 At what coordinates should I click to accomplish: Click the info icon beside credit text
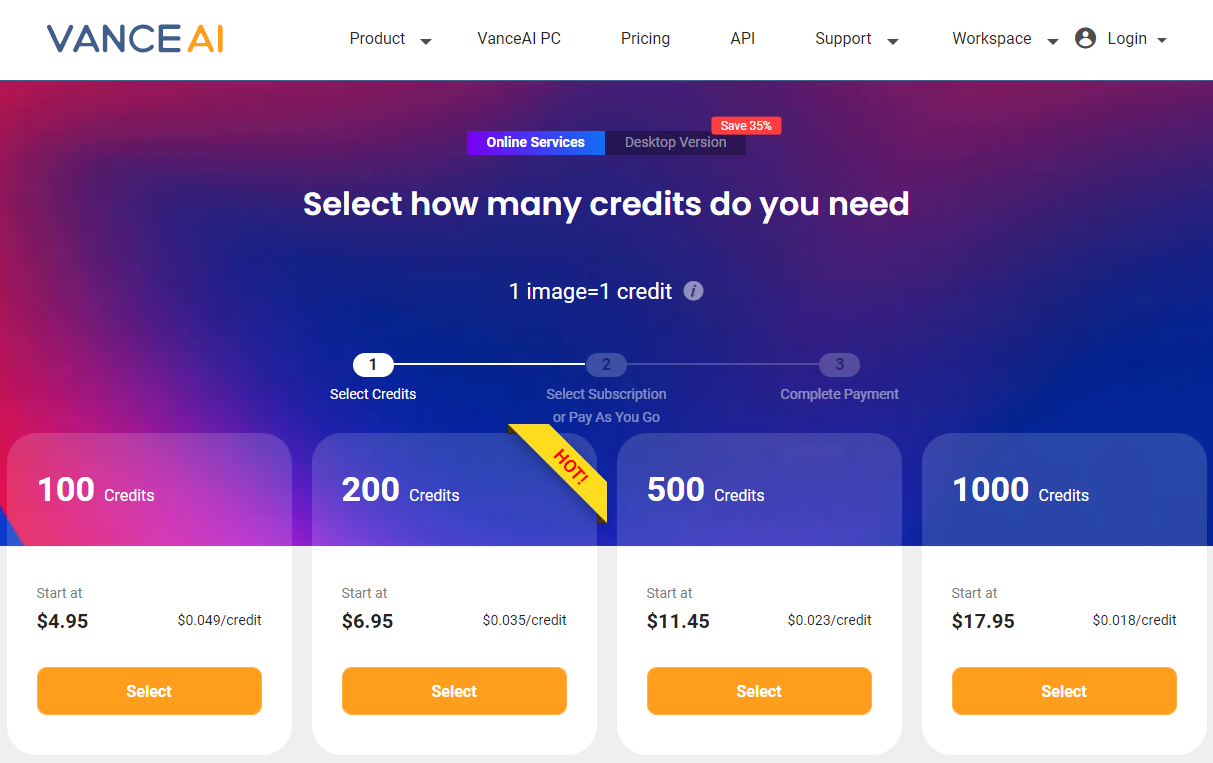coord(693,291)
